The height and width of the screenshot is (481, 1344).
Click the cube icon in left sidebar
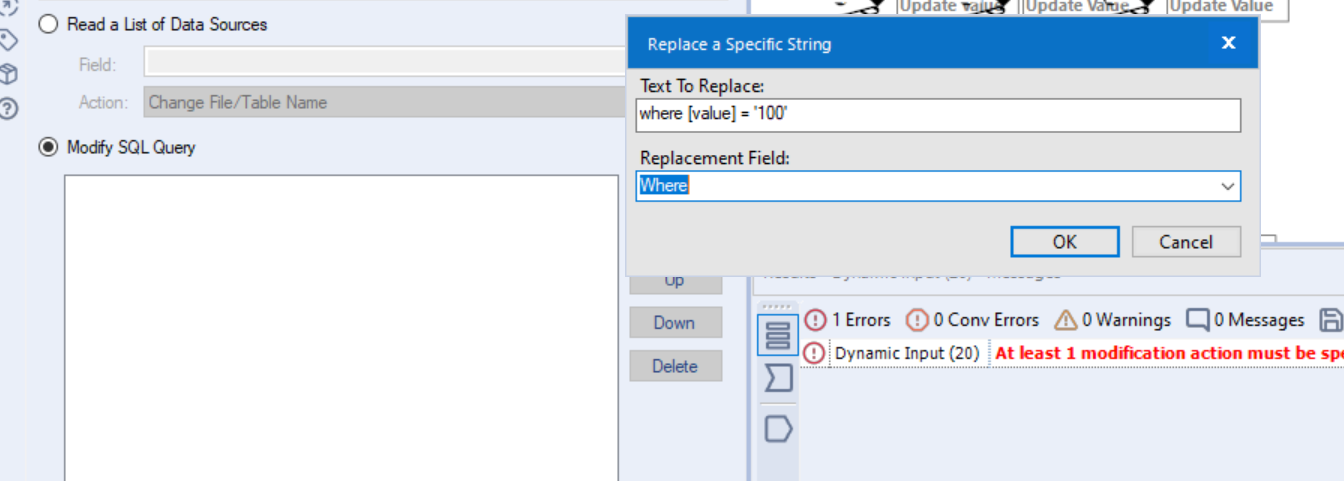pos(8,74)
